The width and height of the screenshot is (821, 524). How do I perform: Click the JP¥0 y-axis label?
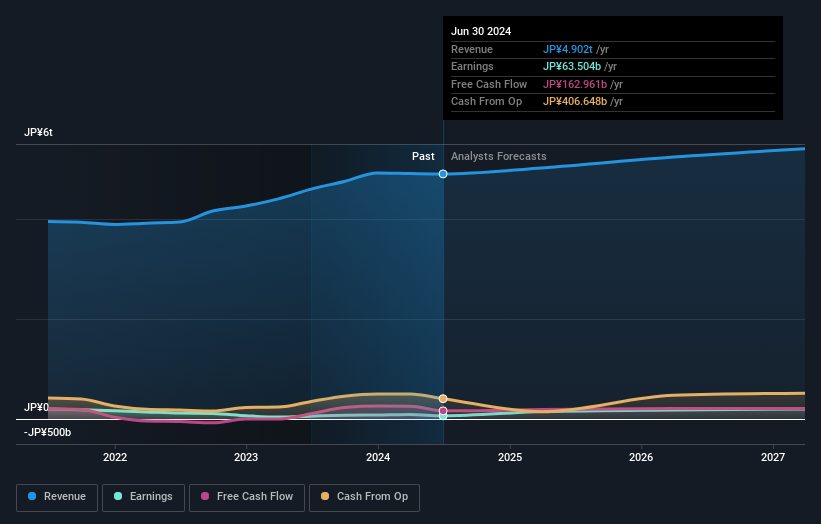tap(36, 407)
